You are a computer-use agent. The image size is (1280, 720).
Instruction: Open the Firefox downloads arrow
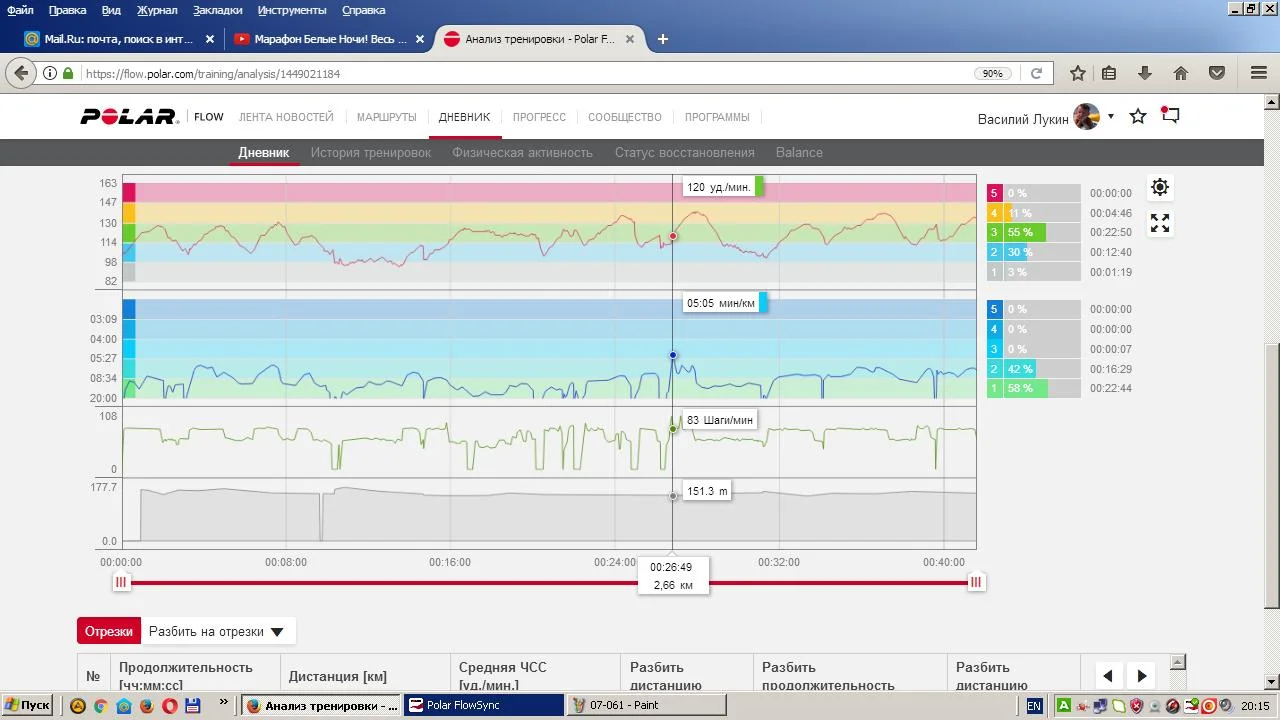pos(1145,73)
